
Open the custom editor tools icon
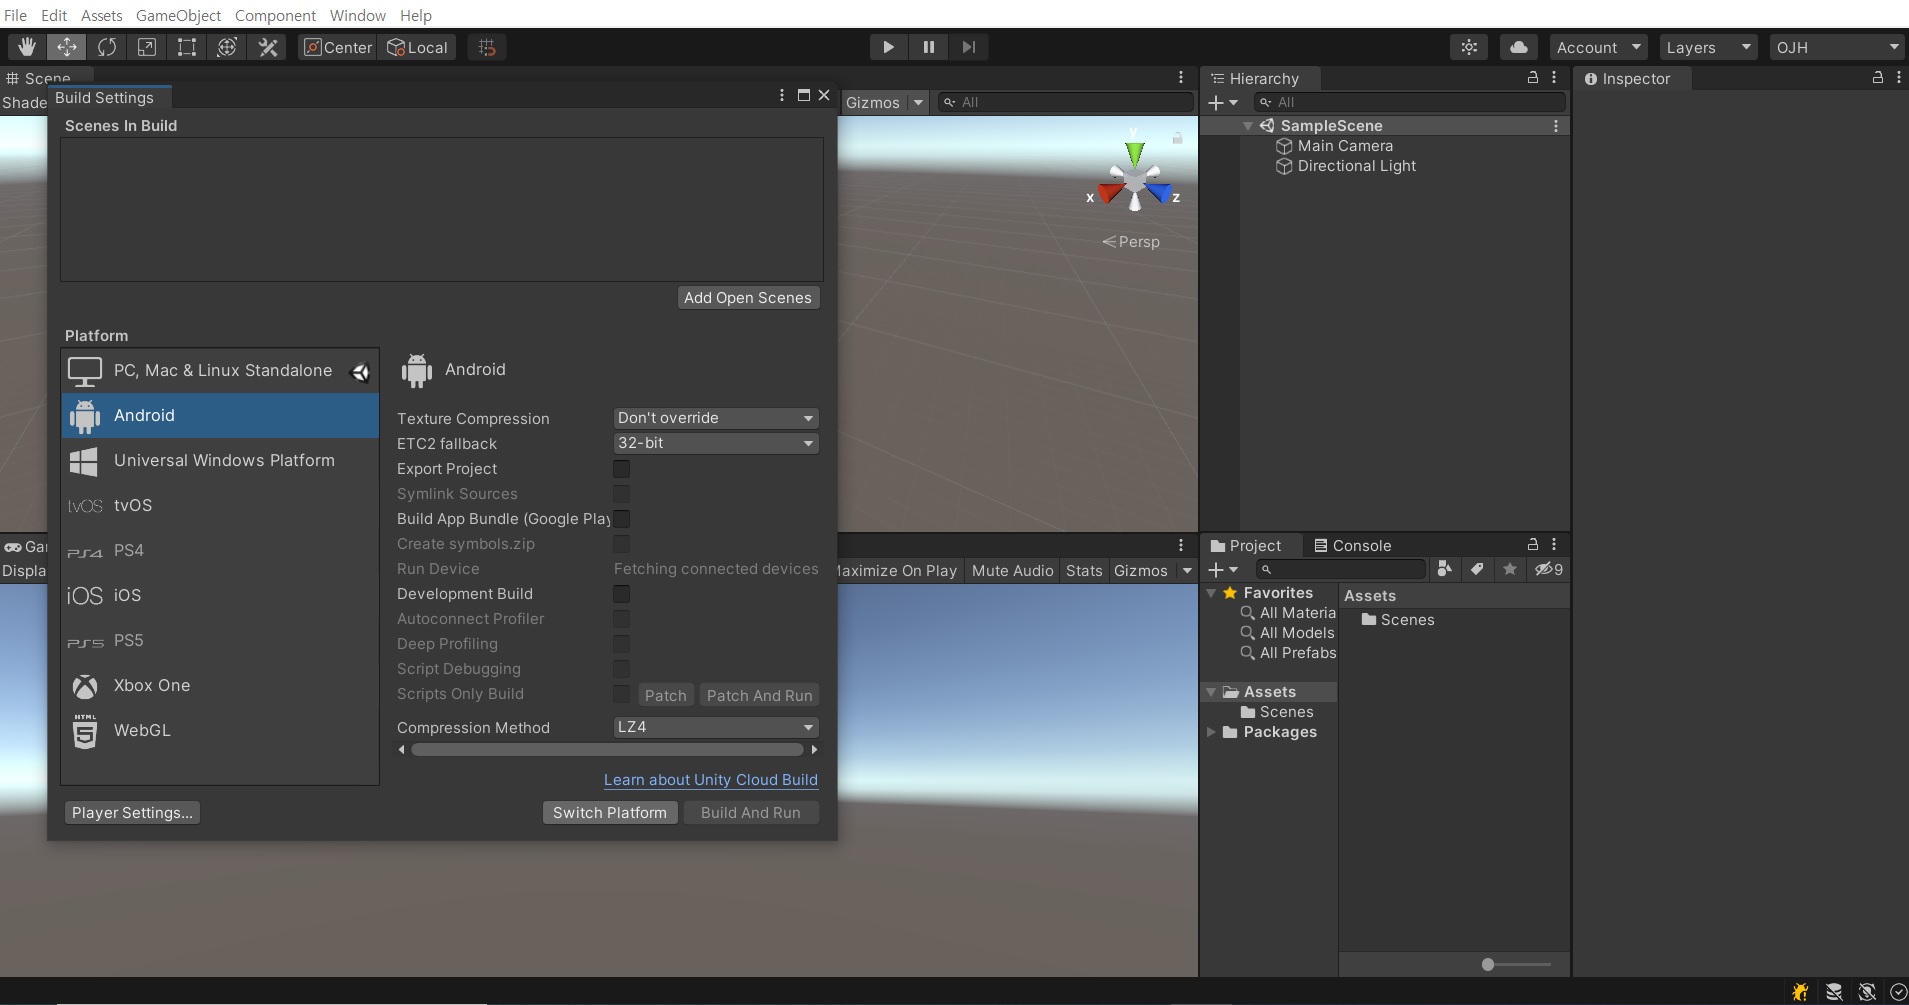pos(267,47)
